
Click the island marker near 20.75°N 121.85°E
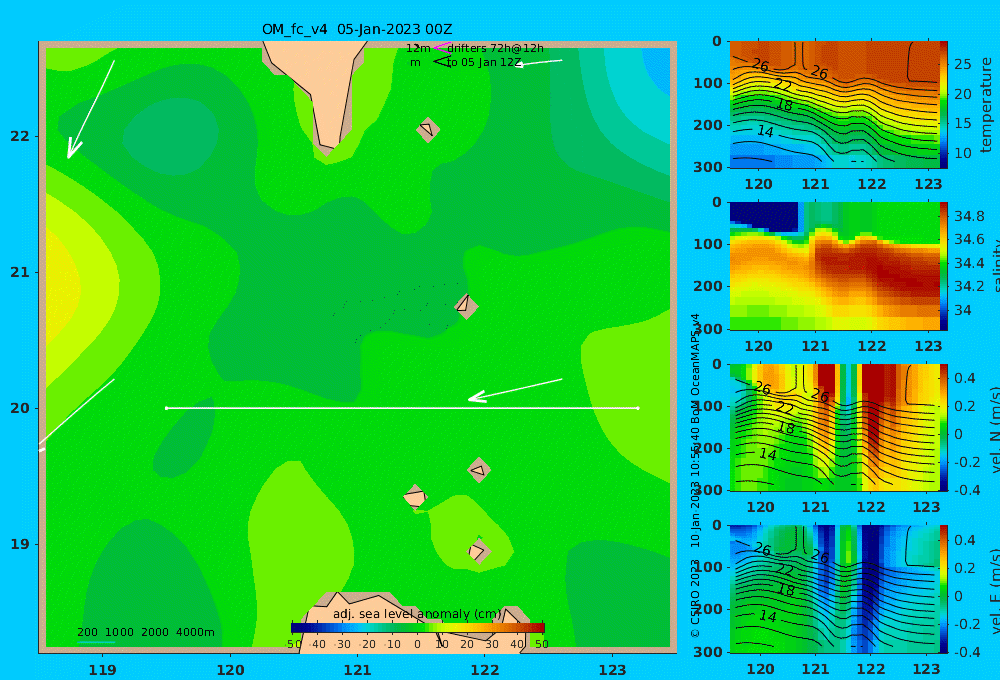pos(466,306)
